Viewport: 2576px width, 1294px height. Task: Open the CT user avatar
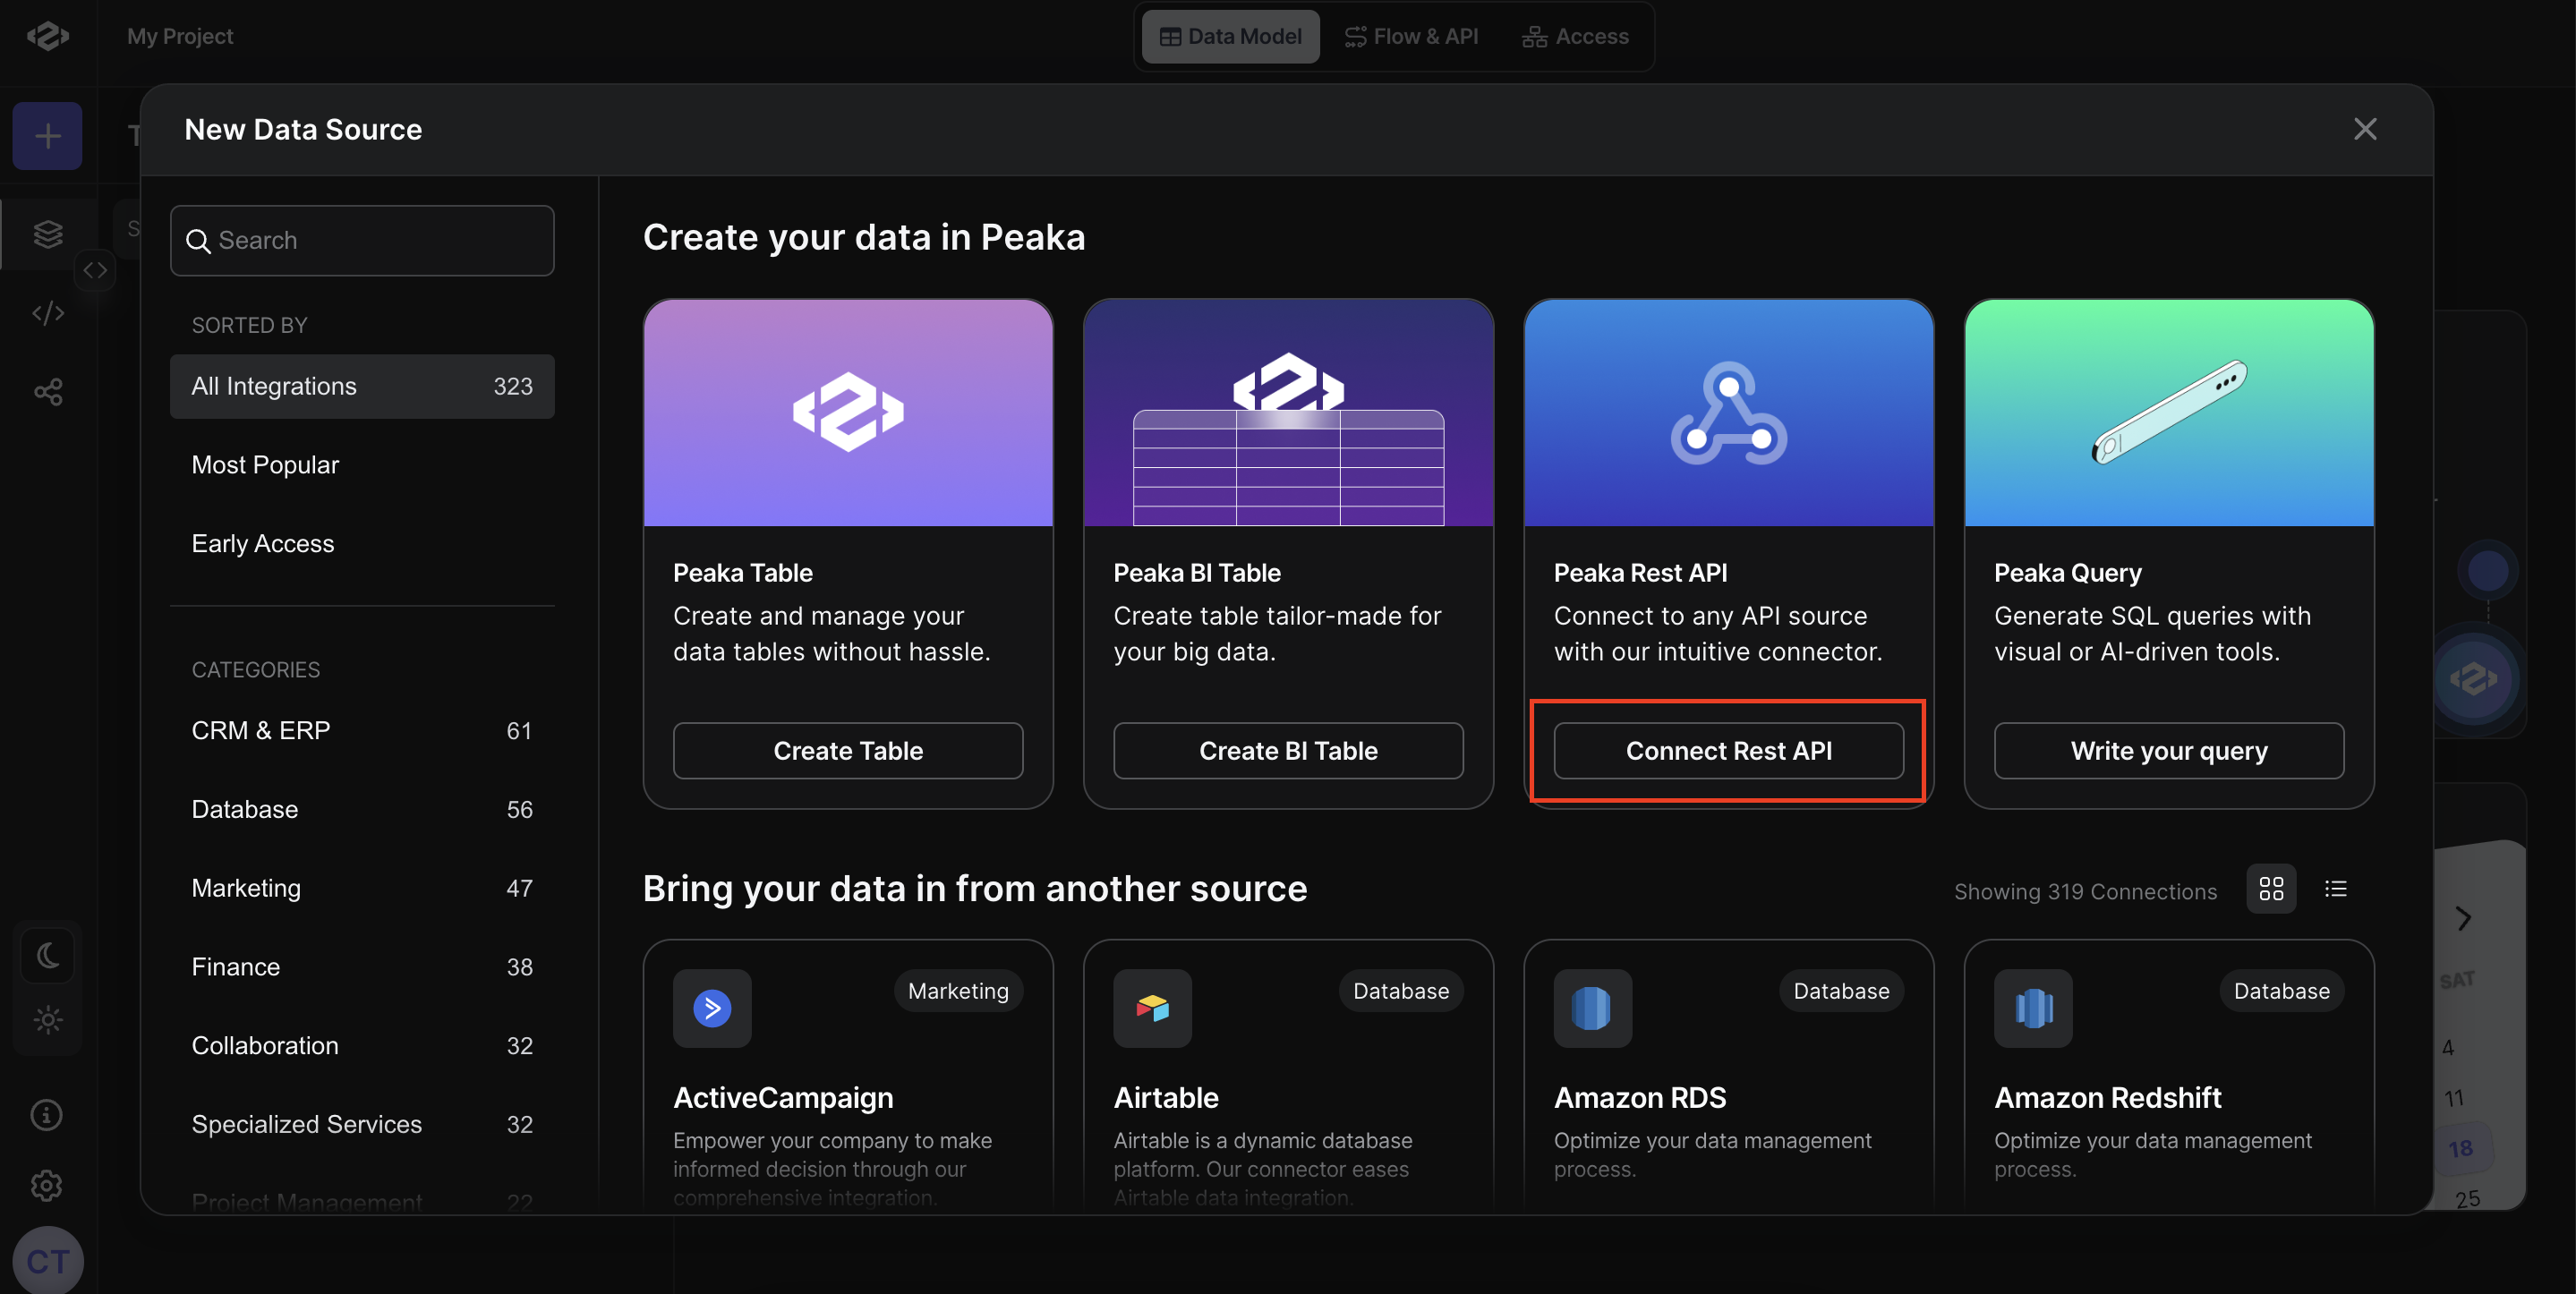point(48,1262)
